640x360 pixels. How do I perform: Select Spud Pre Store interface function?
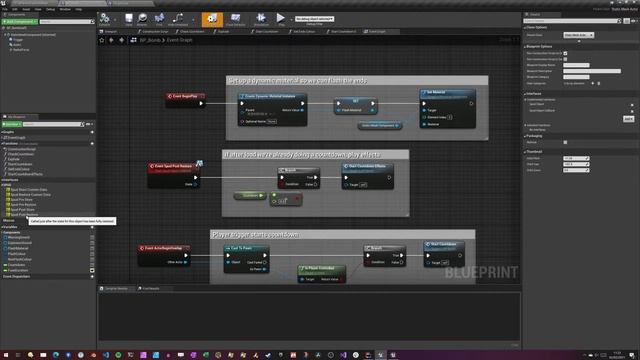pyautogui.click(x=22, y=200)
